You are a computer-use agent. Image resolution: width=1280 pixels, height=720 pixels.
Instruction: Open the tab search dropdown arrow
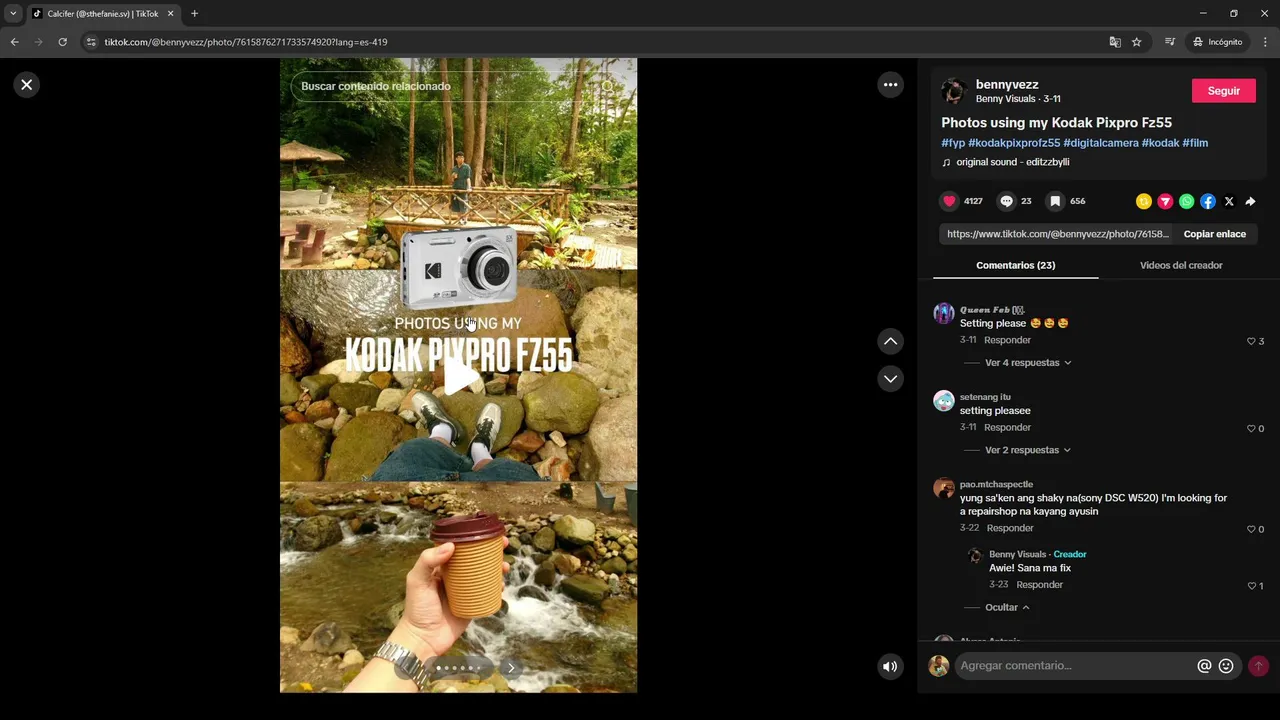click(x=13, y=14)
